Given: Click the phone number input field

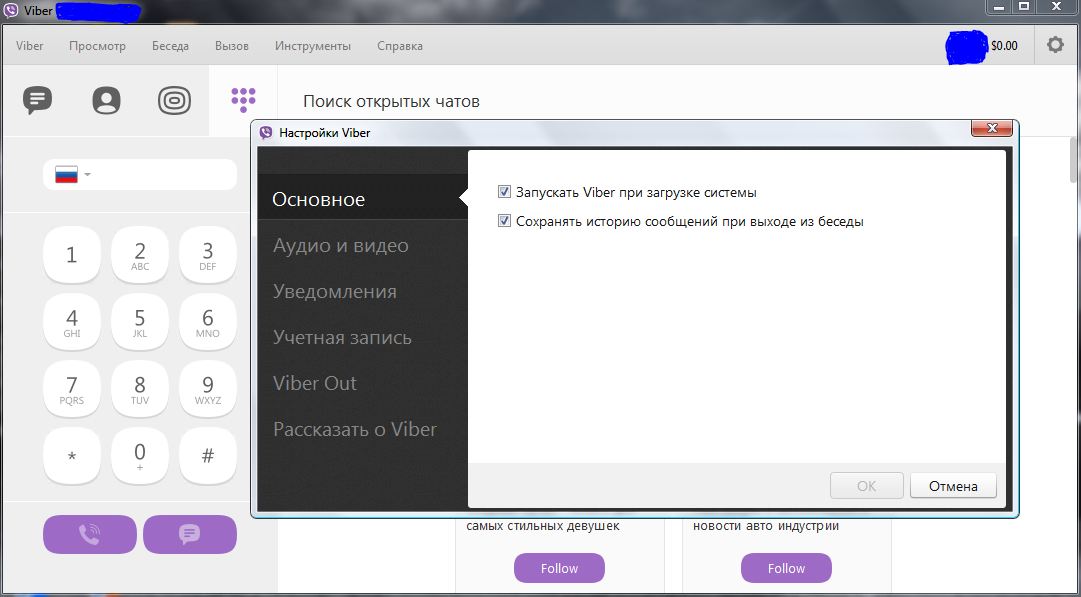Looking at the screenshot, I should 165,175.
